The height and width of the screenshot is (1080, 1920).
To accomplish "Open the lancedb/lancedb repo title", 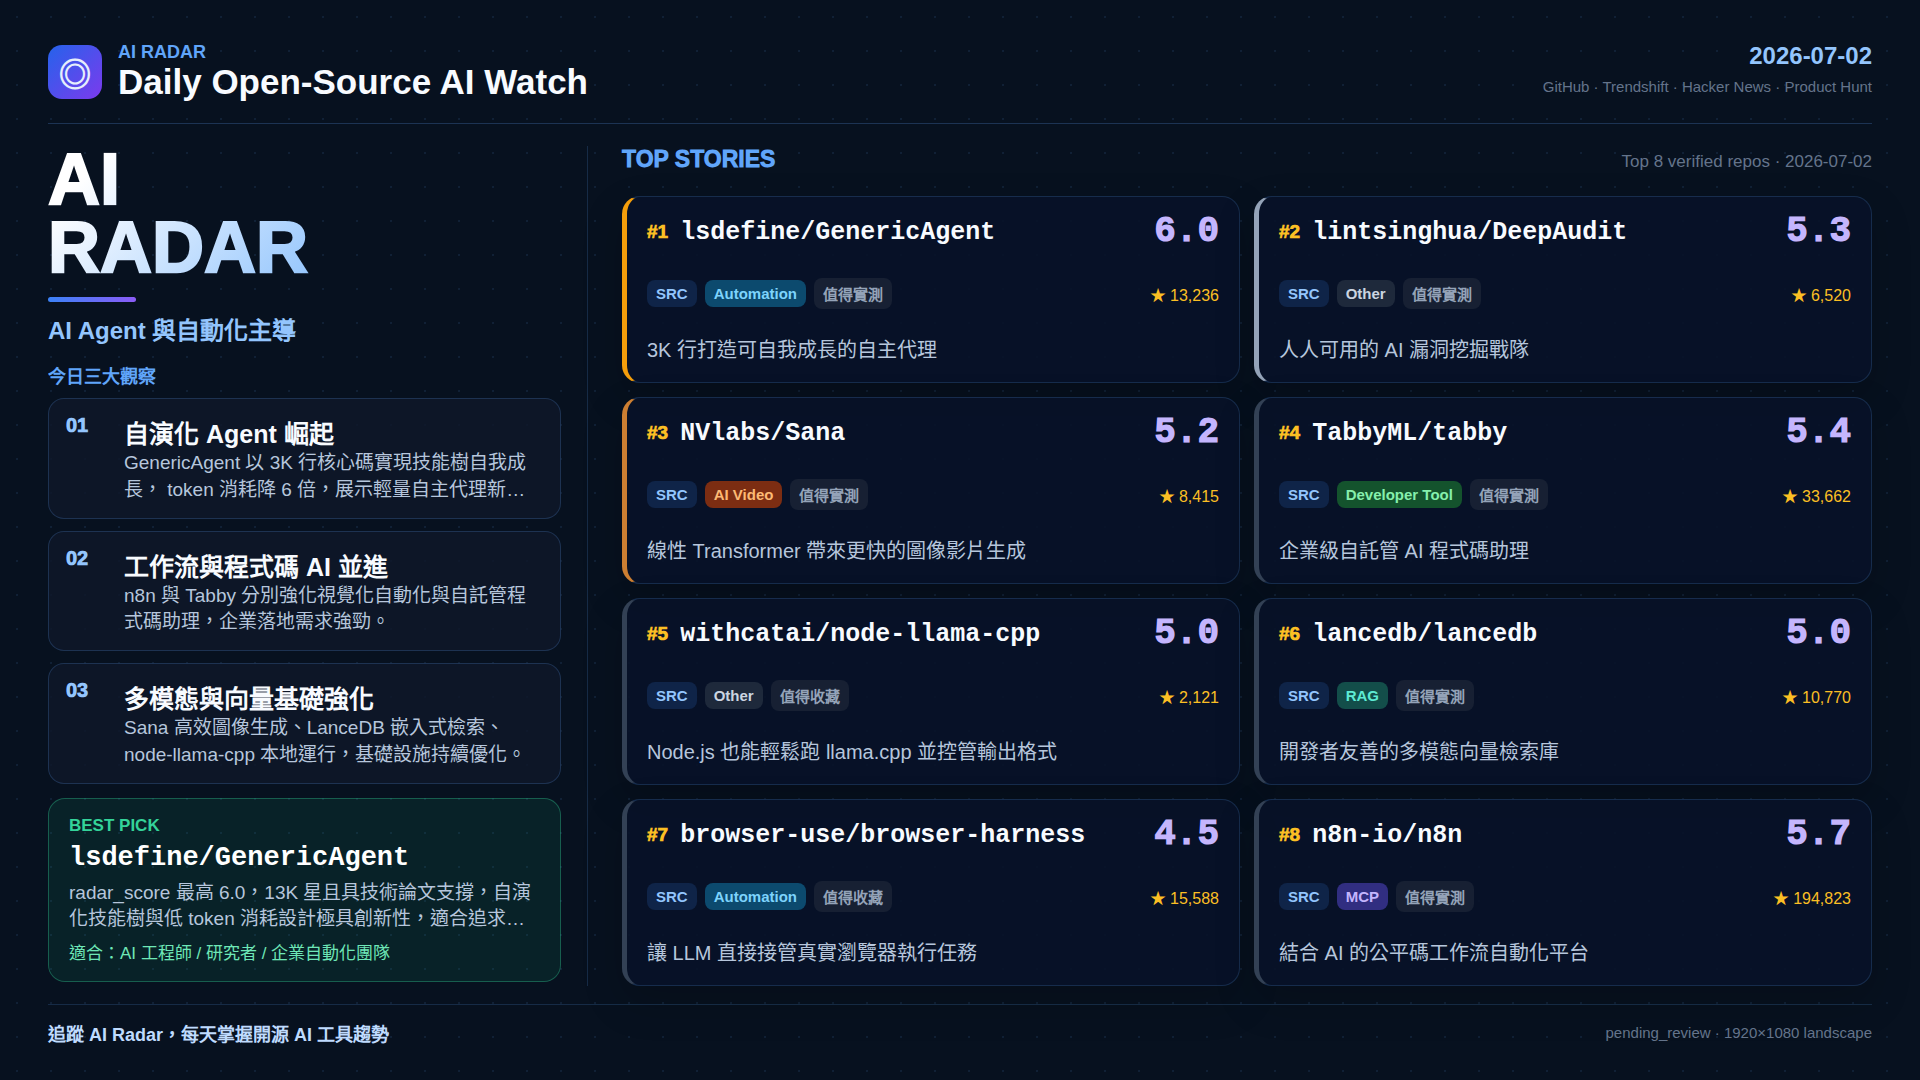I will [1425, 633].
